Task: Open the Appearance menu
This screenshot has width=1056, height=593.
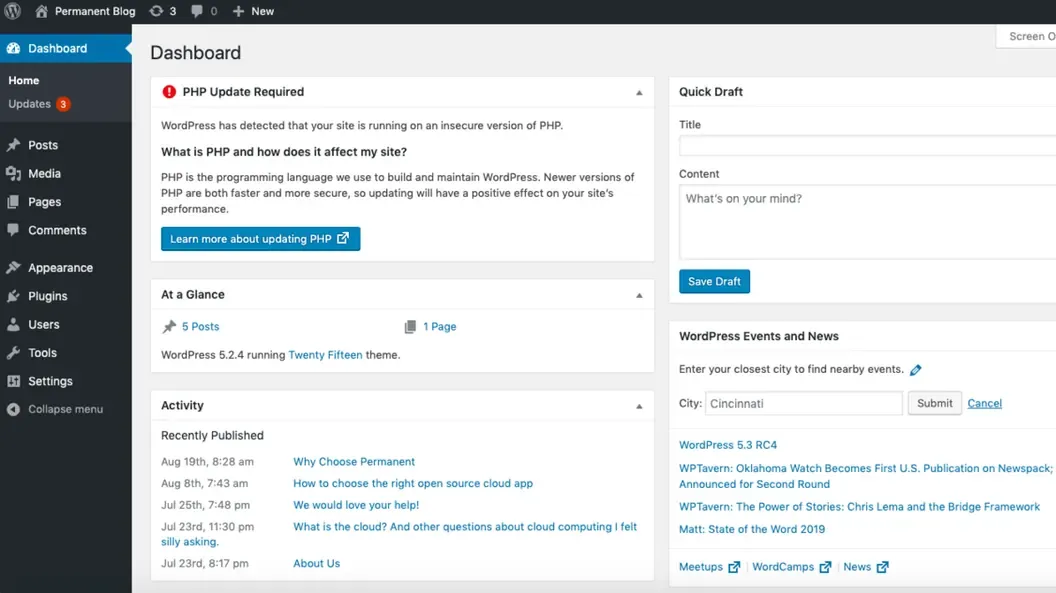Action: tap(61, 267)
